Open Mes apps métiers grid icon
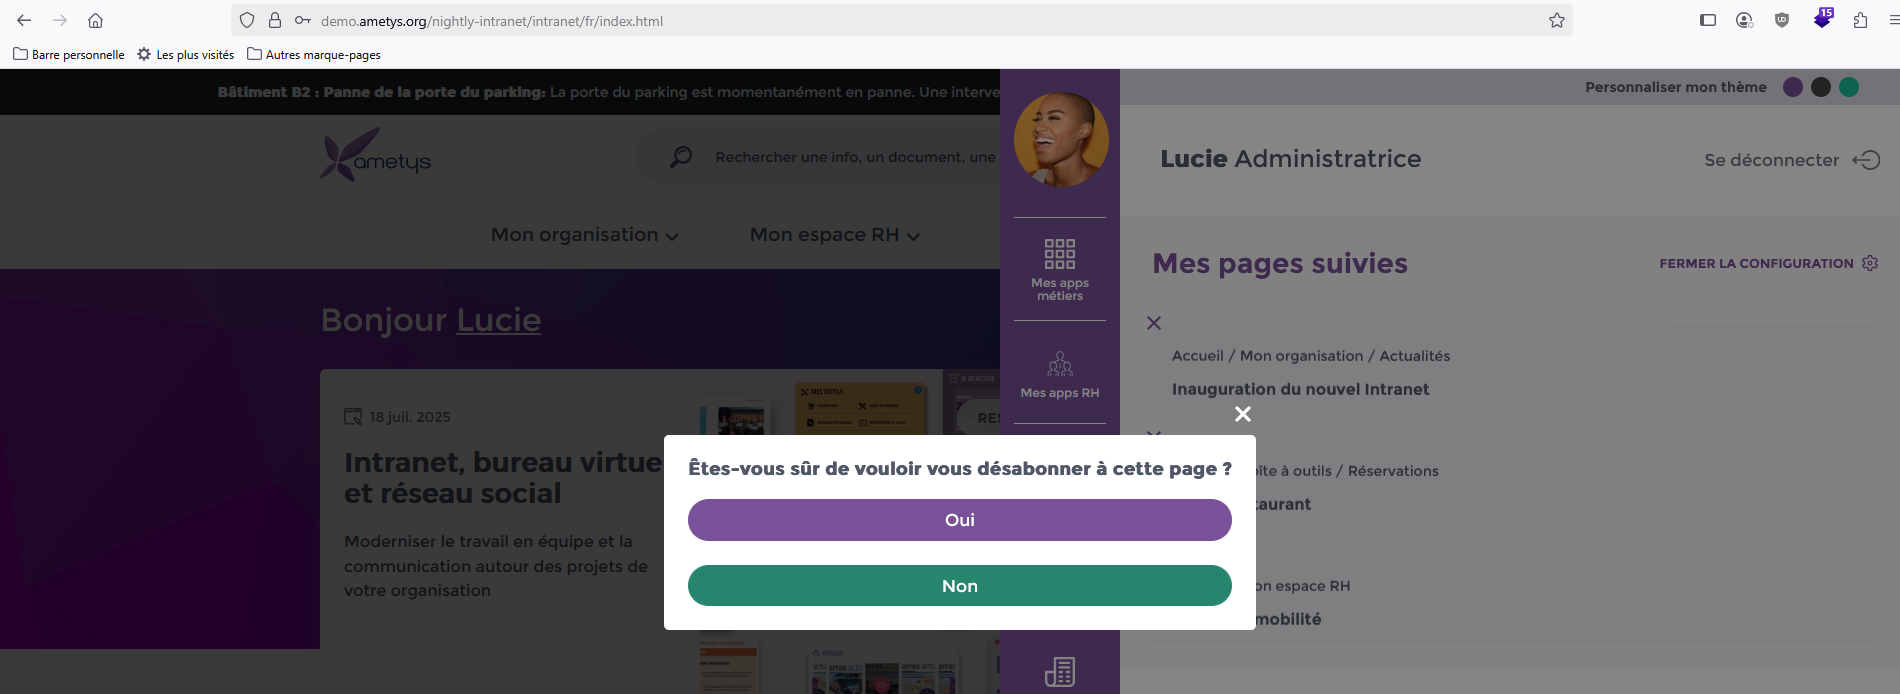 click(1059, 255)
